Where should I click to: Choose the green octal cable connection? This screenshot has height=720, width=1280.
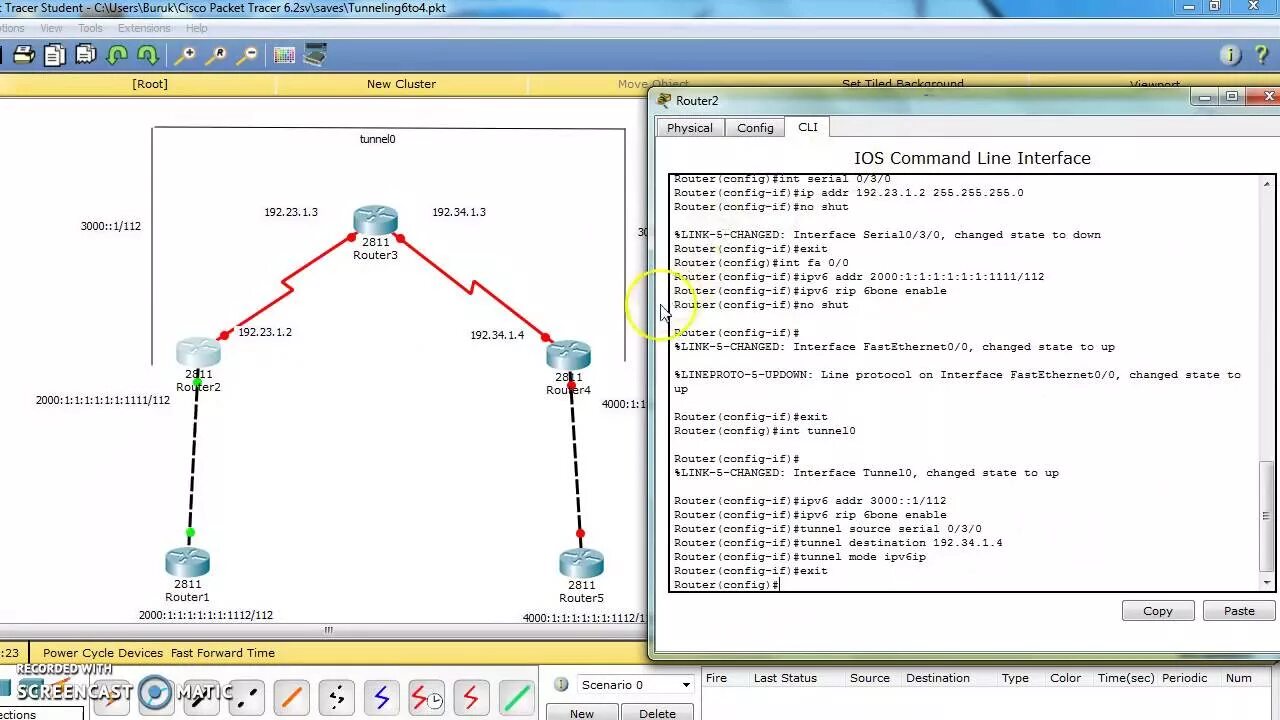tap(516, 696)
